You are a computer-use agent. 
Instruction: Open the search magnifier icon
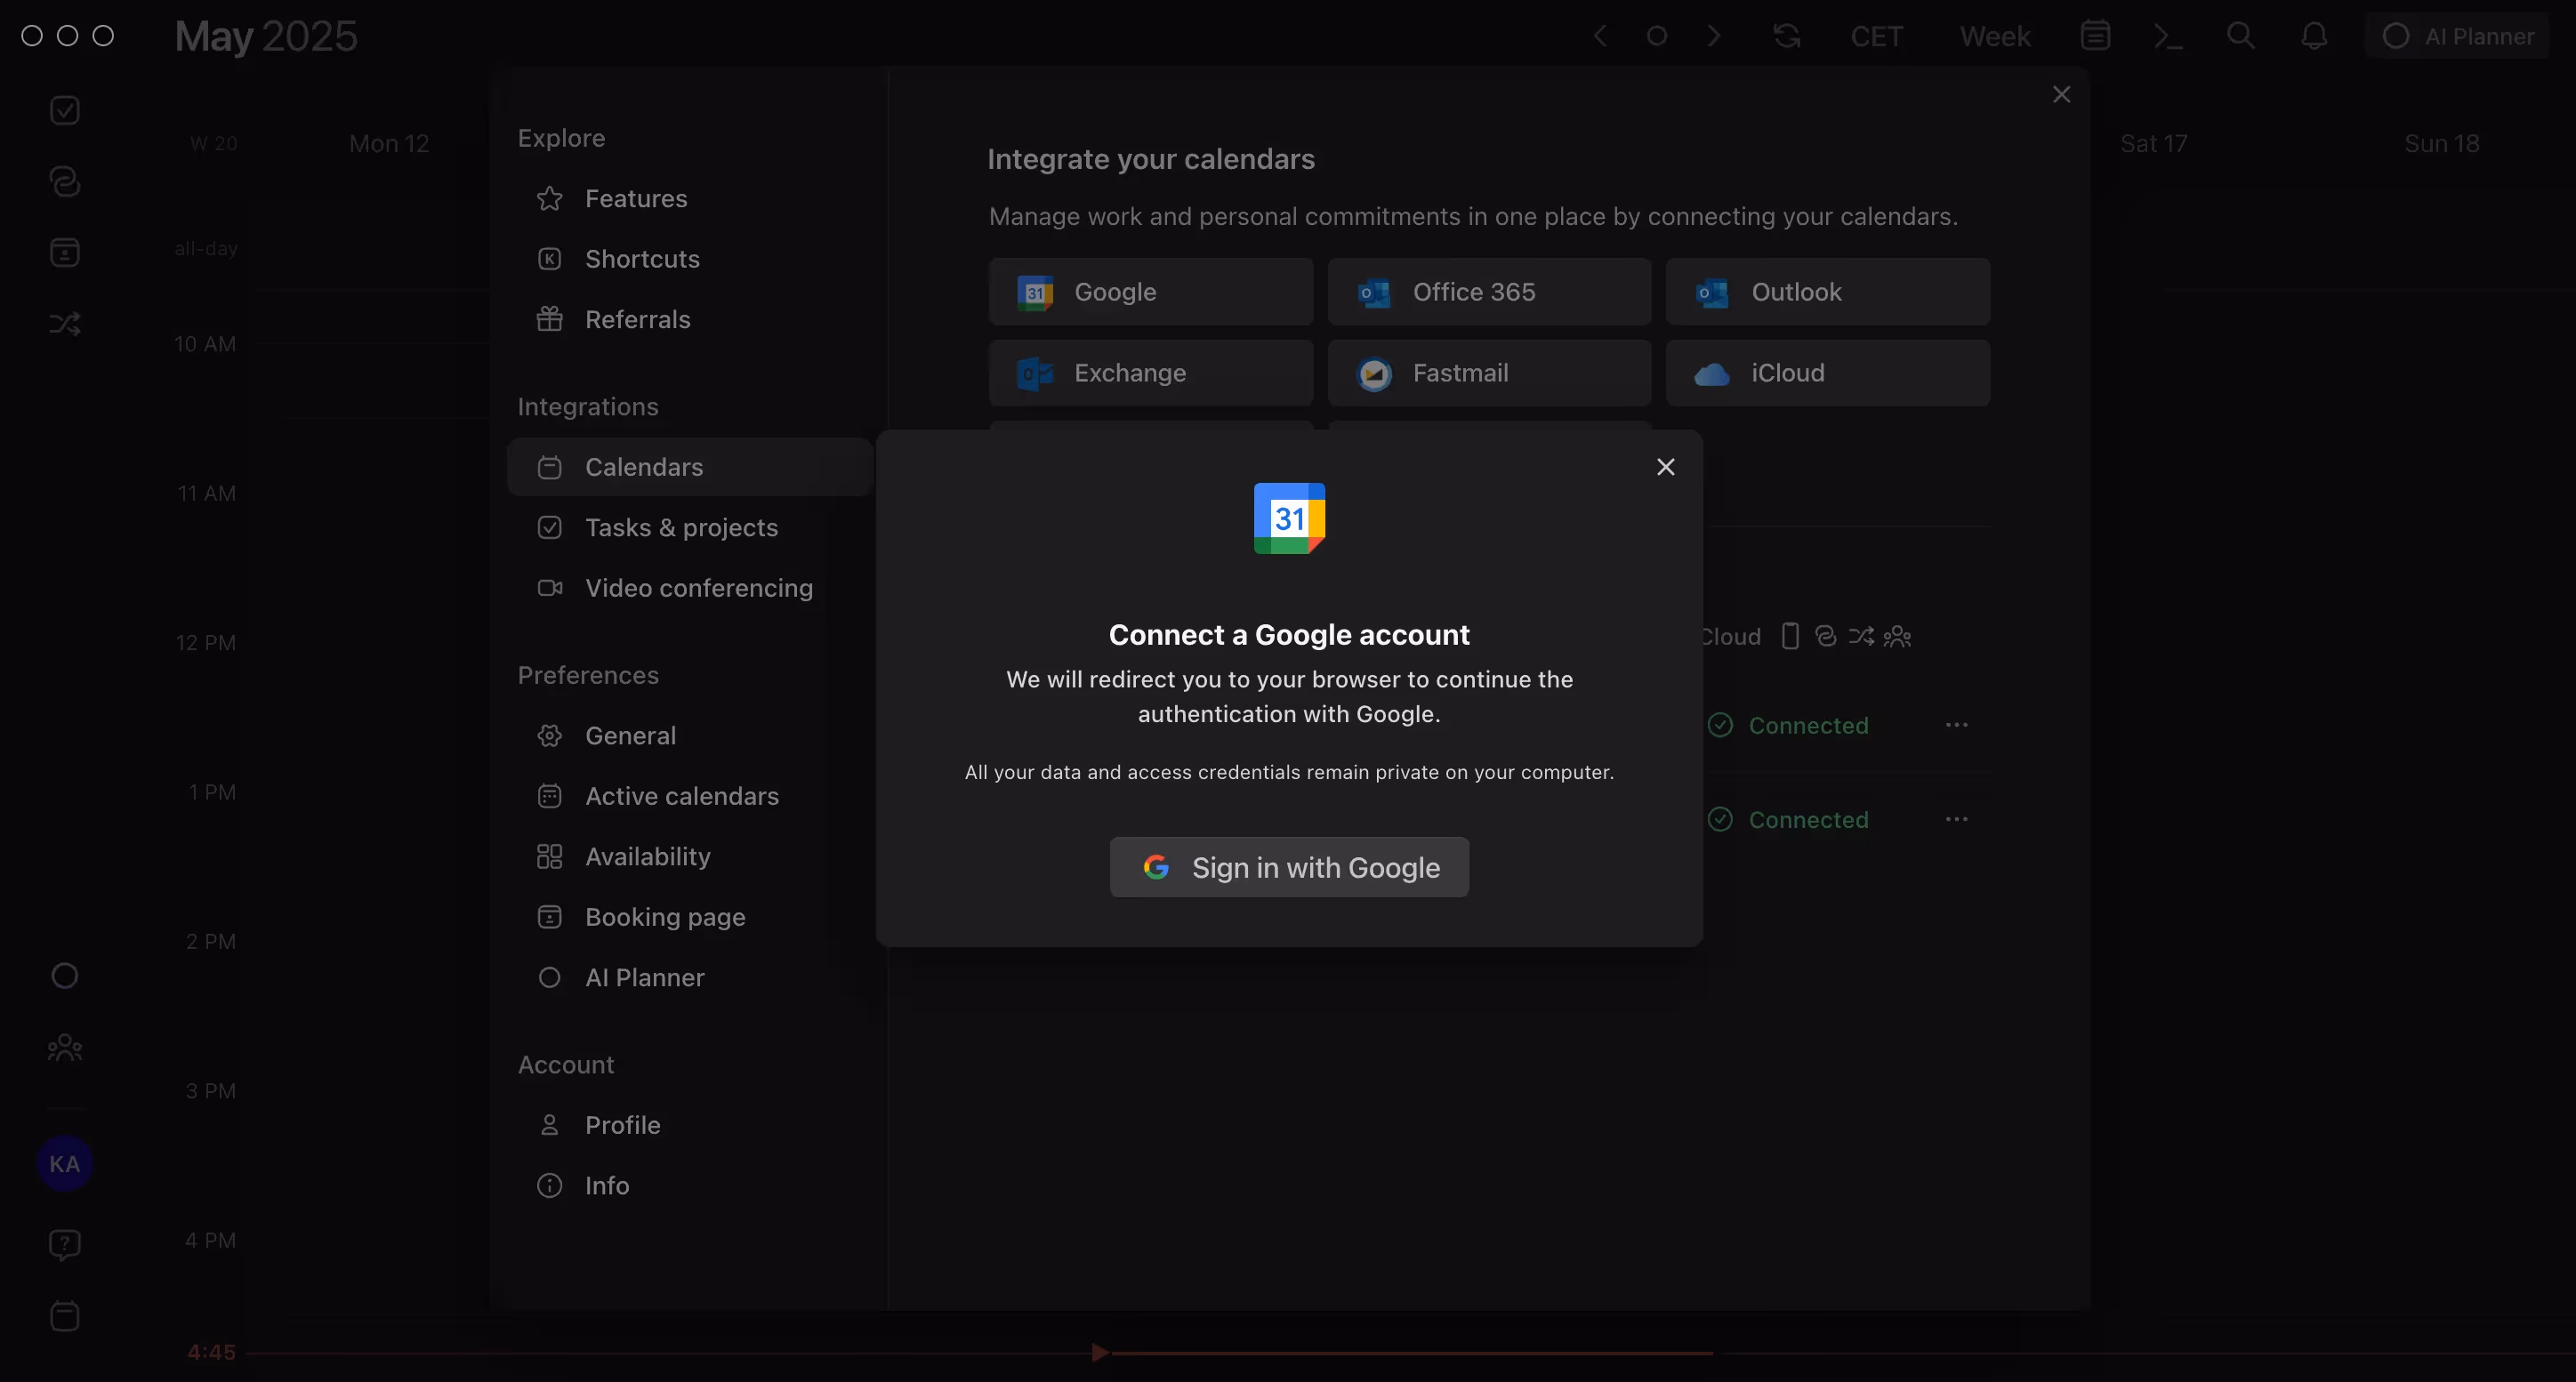tap(2240, 36)
